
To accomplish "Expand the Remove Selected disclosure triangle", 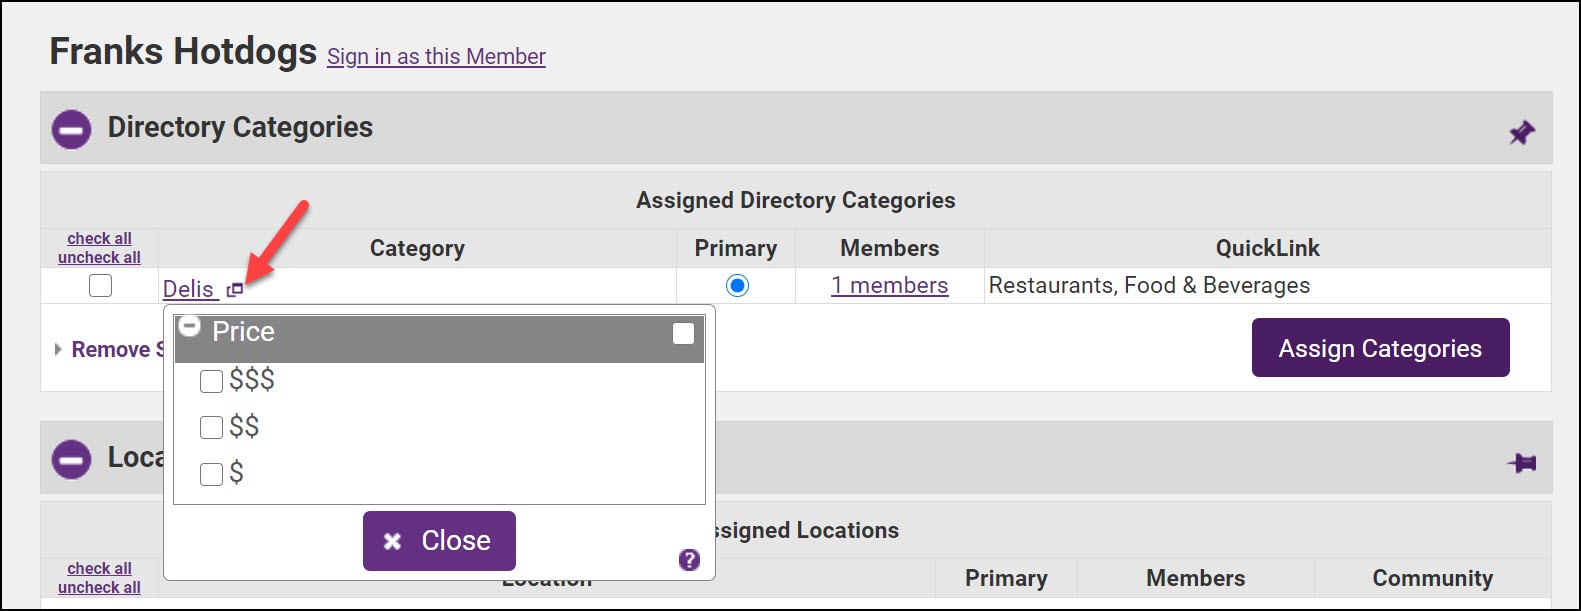I will click(x=58, y=349).
